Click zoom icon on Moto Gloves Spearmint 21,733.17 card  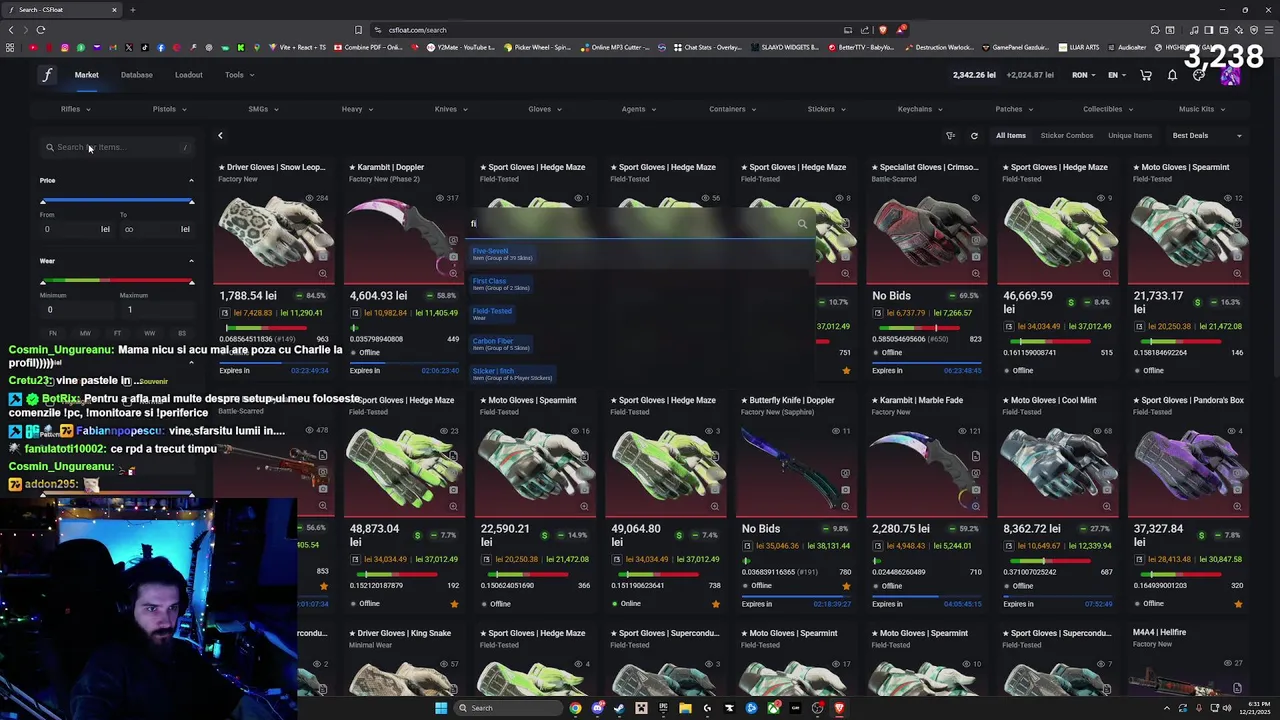(x=1237, y=273)
